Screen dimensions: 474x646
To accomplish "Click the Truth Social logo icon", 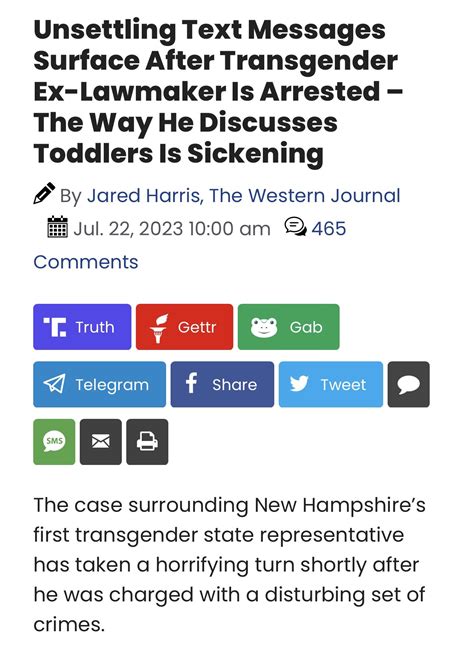I will pyautogui.click(x=55, y=327).
